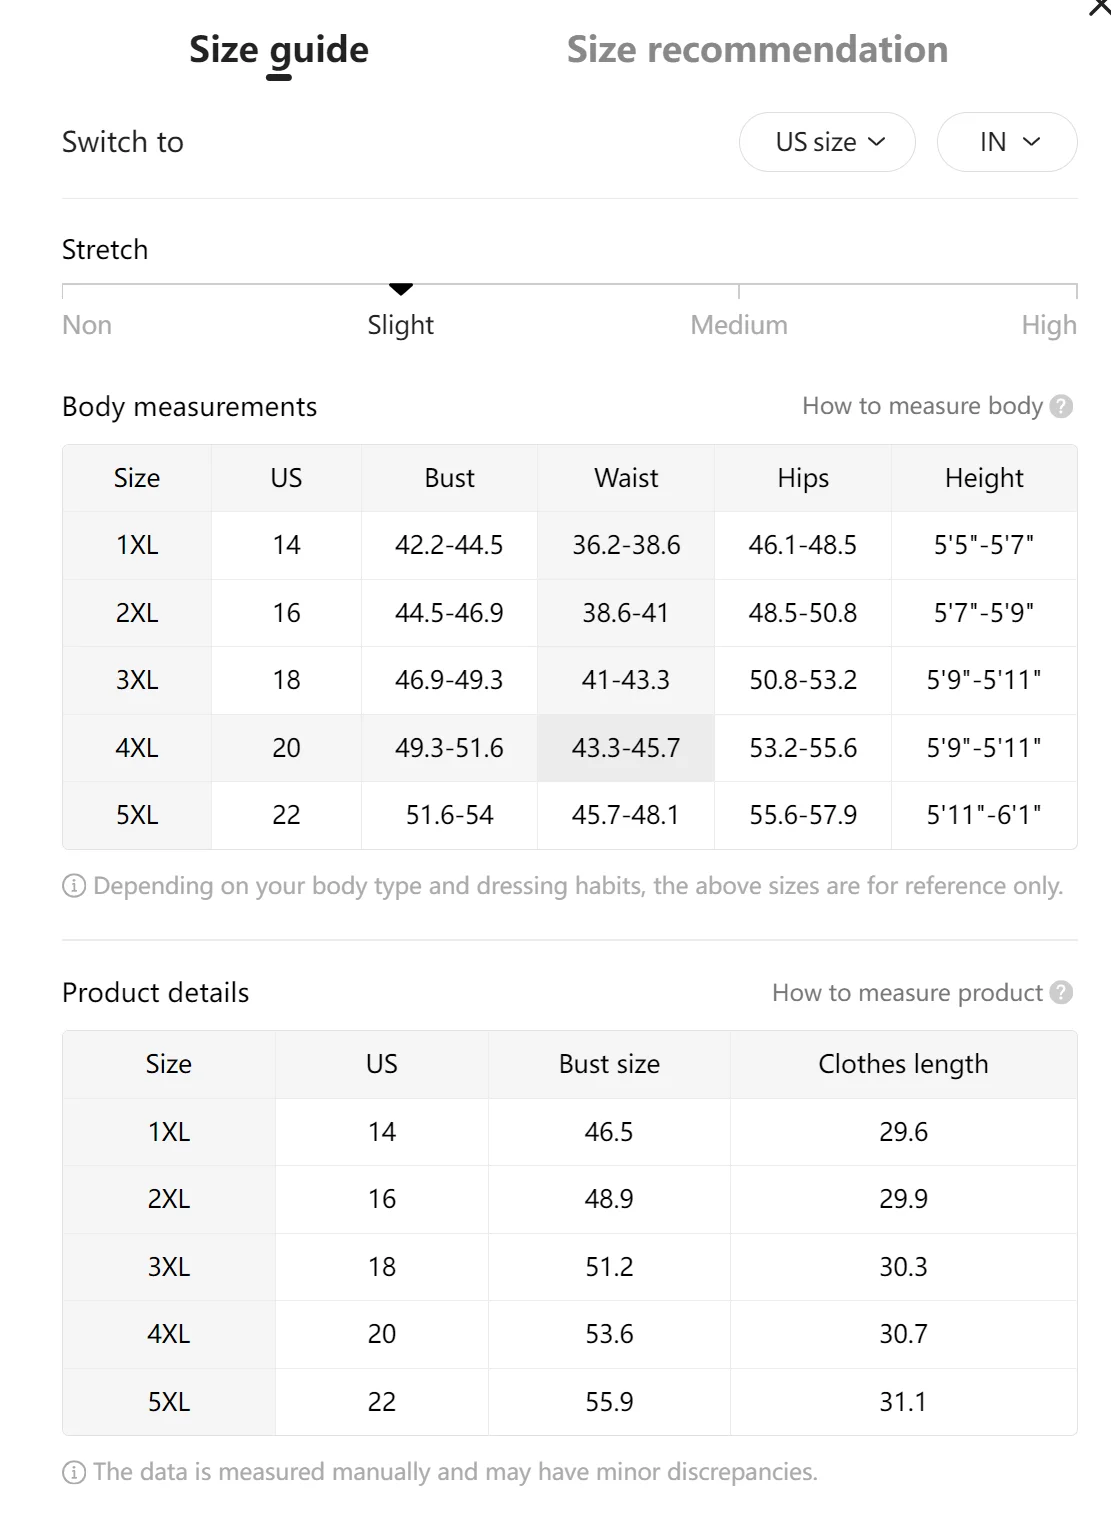The image size is (1111, 1519).
Task: Open the IN unit dropdown
Action: [x=1007, y=142]
